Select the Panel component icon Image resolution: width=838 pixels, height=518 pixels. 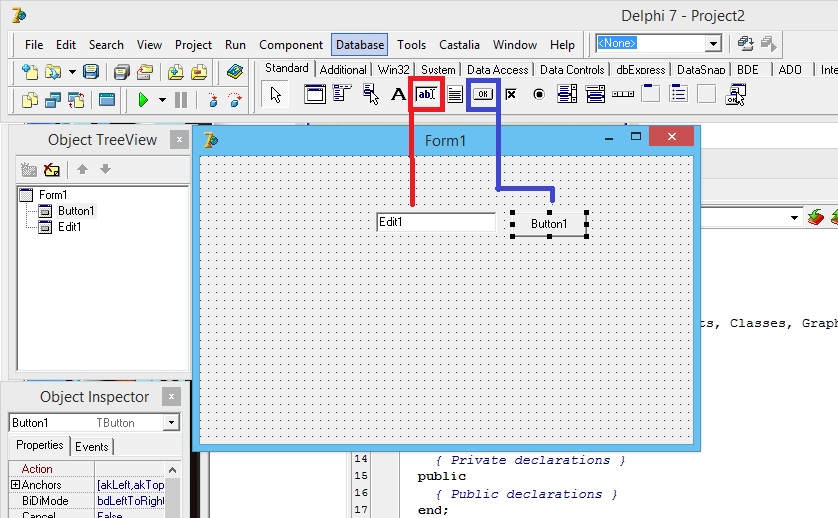point(706,94)
